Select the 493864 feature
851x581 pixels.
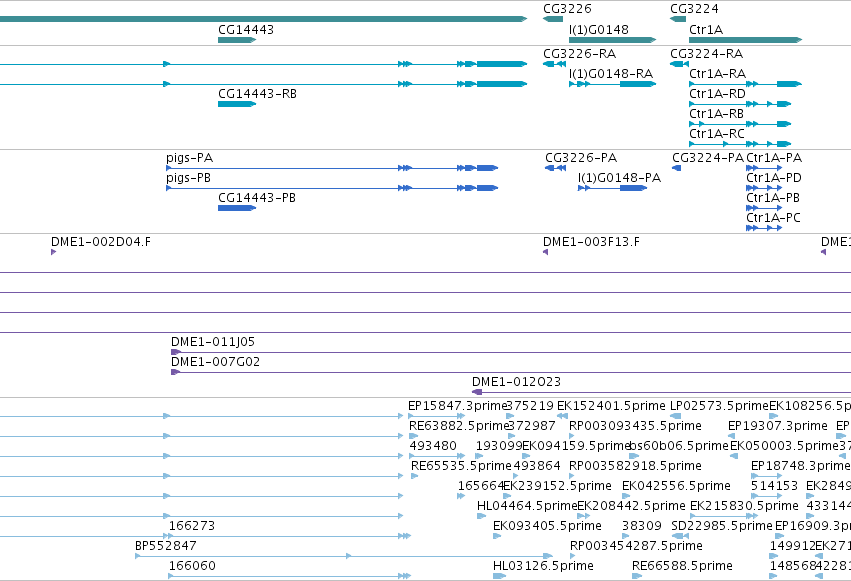516,476
